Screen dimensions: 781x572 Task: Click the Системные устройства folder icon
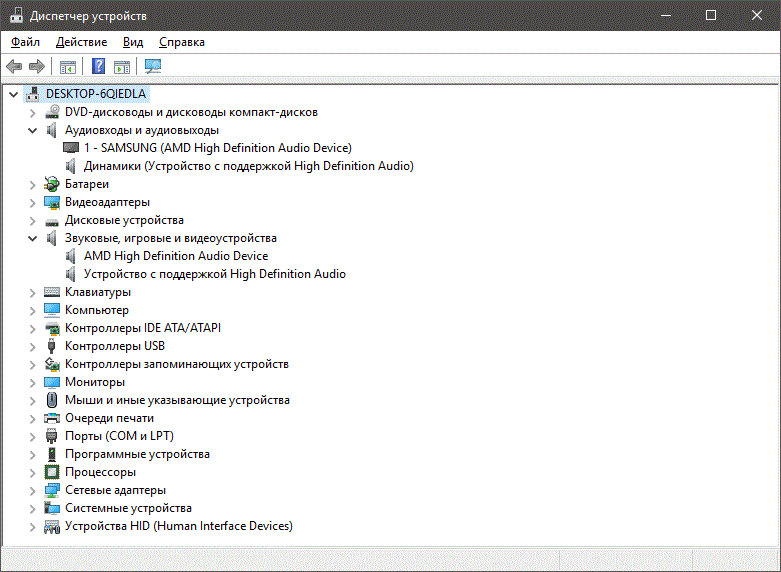52,508
